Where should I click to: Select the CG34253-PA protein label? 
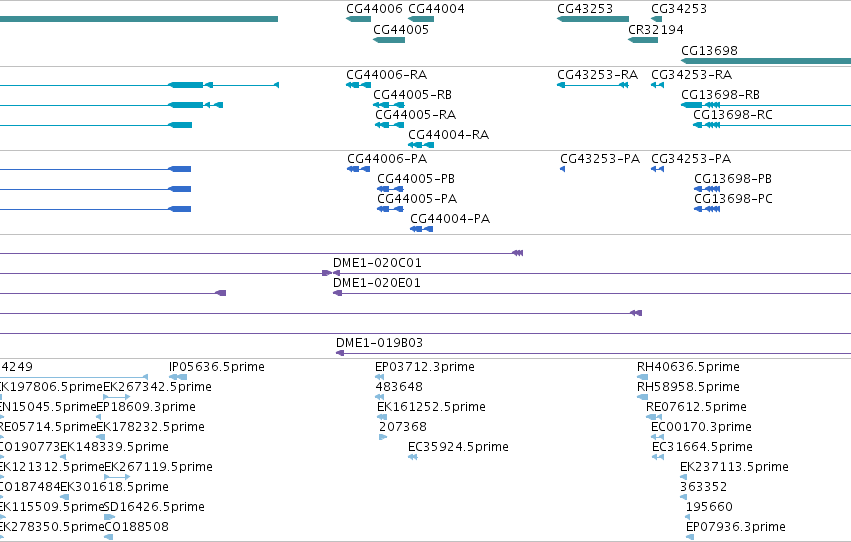pos(691,158)
